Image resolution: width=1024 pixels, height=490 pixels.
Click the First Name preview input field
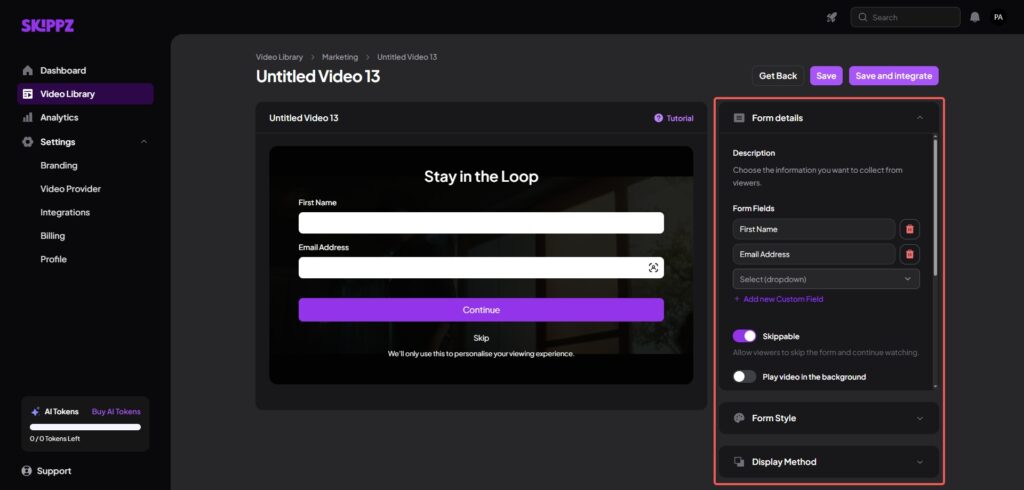pos(480,223)
